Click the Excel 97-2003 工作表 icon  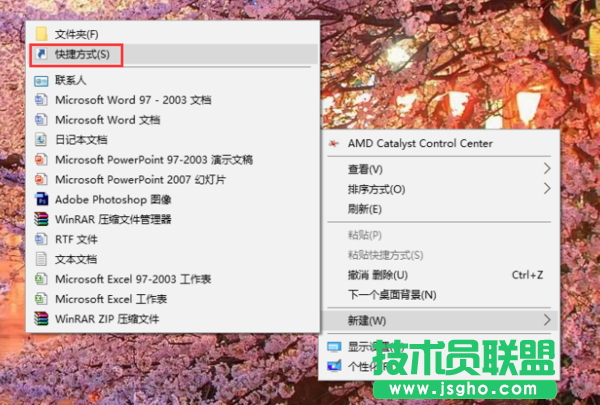pyautogui.click(x=41, y=279)
